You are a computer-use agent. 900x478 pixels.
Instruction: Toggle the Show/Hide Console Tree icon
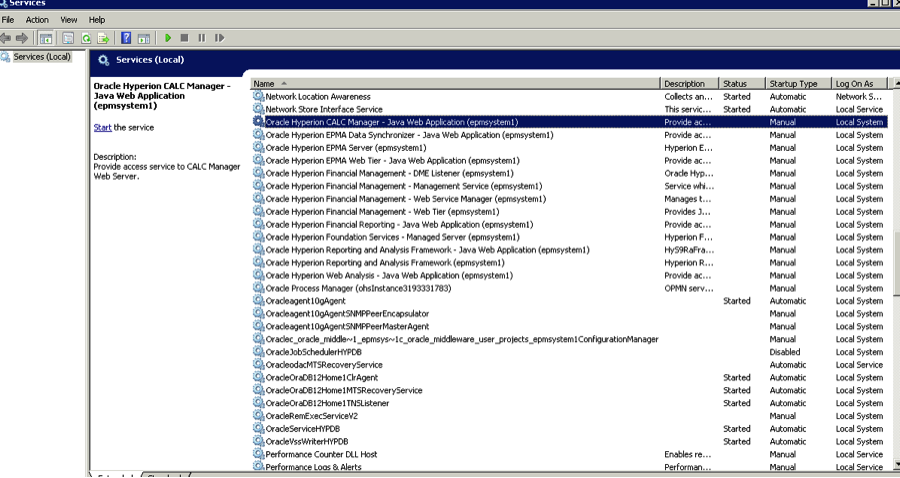pyautogui.click(x=45, y=38)
